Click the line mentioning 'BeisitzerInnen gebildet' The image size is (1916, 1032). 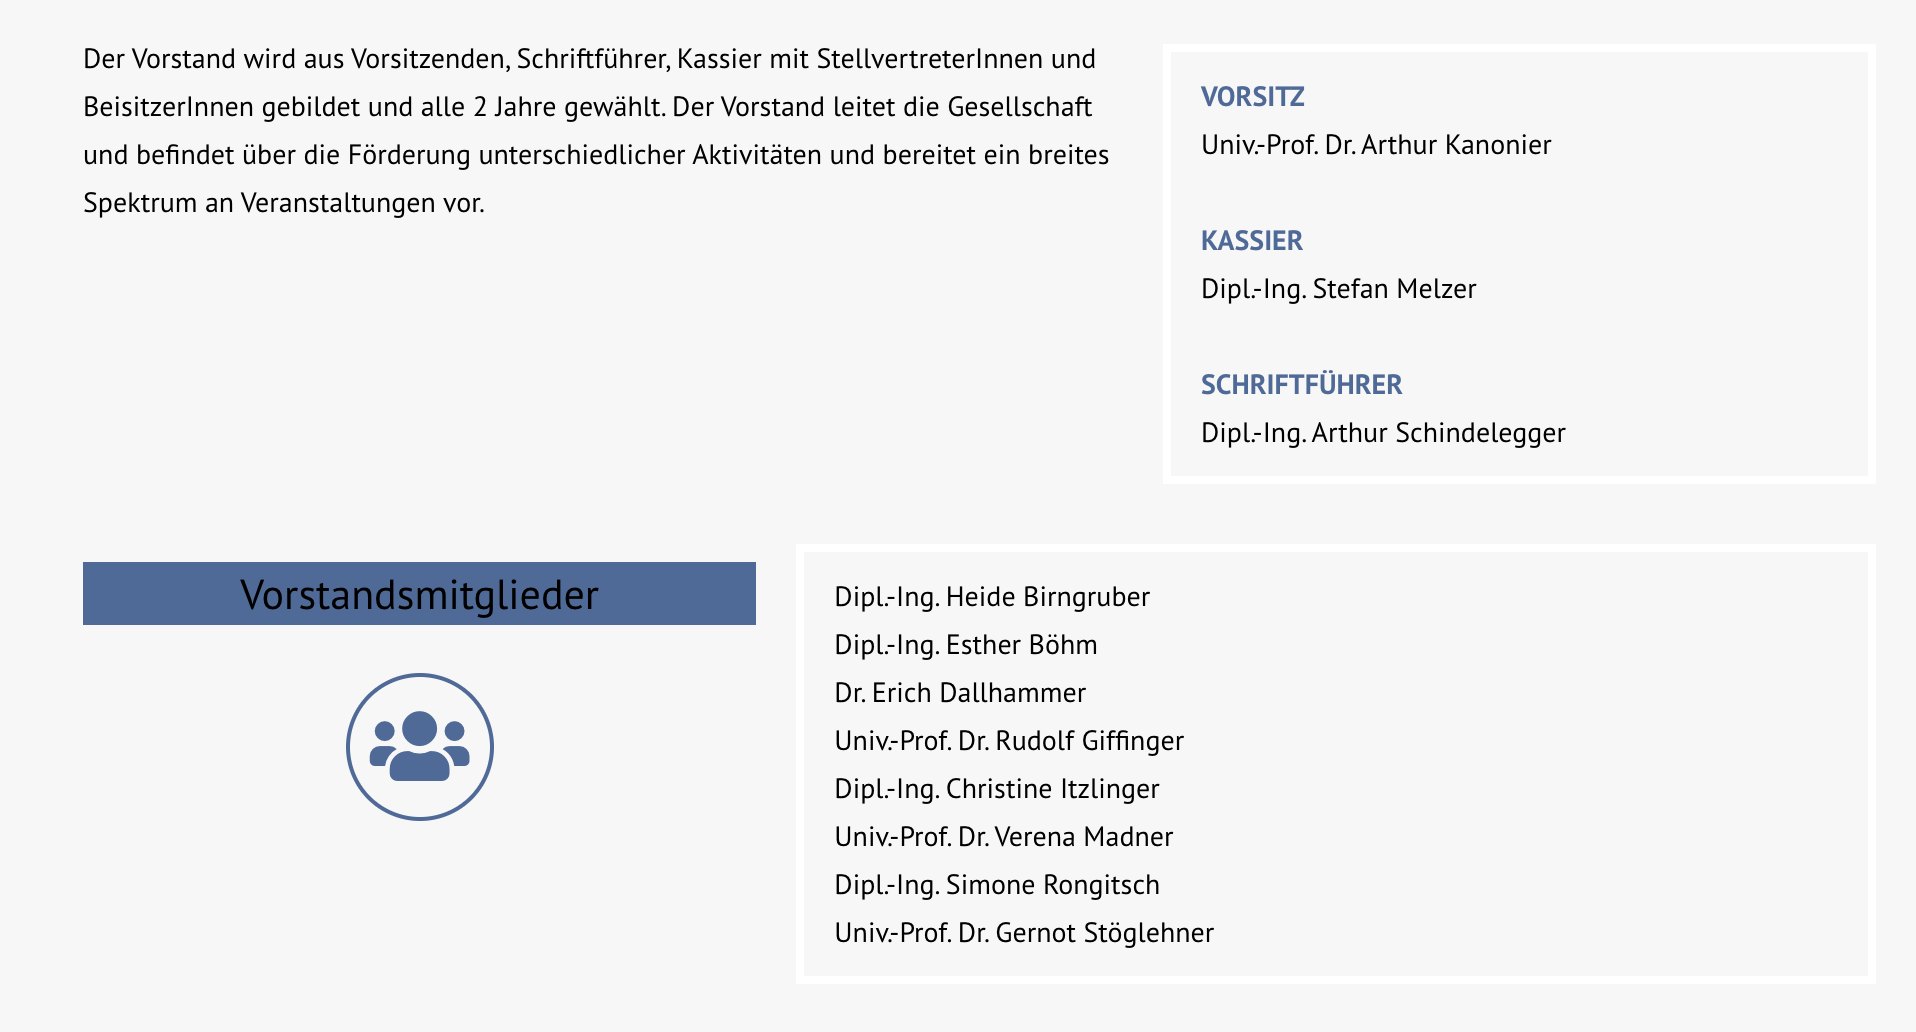click(x=587, y=107)
